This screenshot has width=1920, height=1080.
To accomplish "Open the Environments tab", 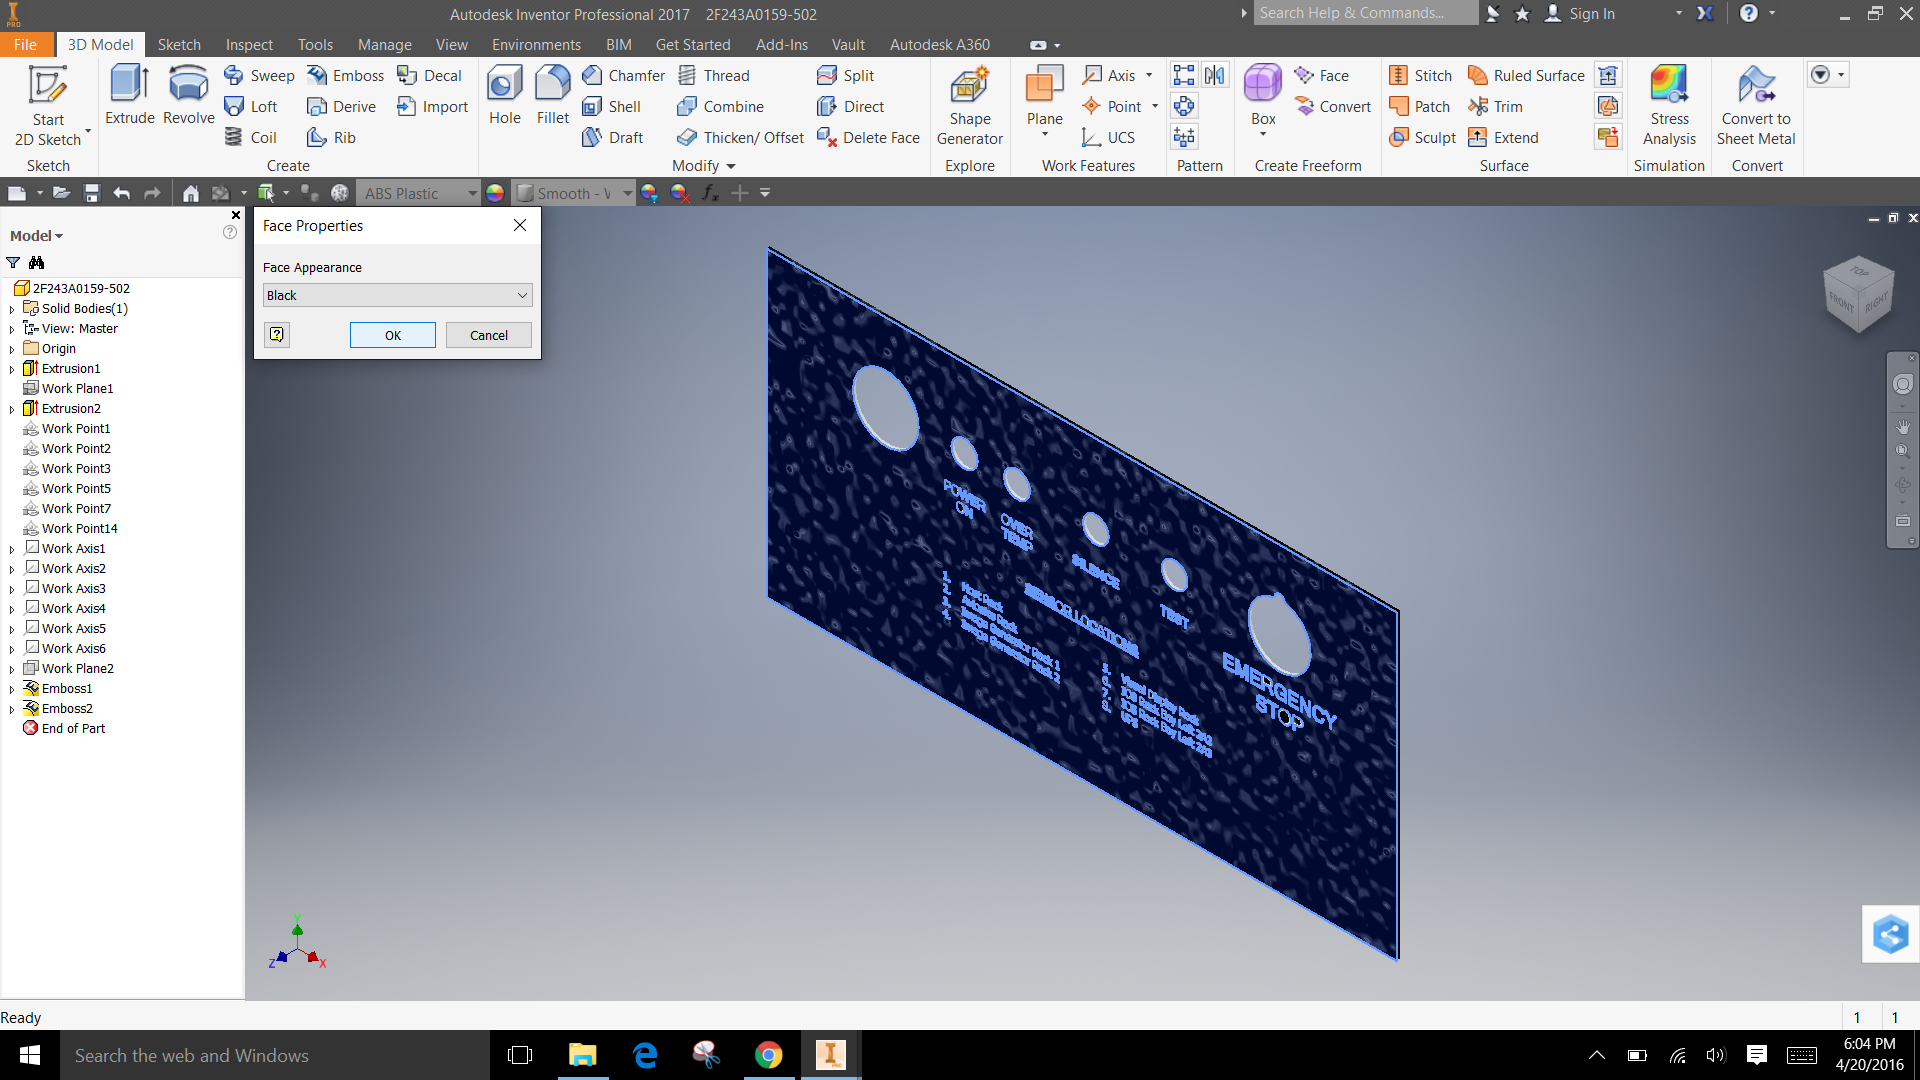I will click(536, 45).
